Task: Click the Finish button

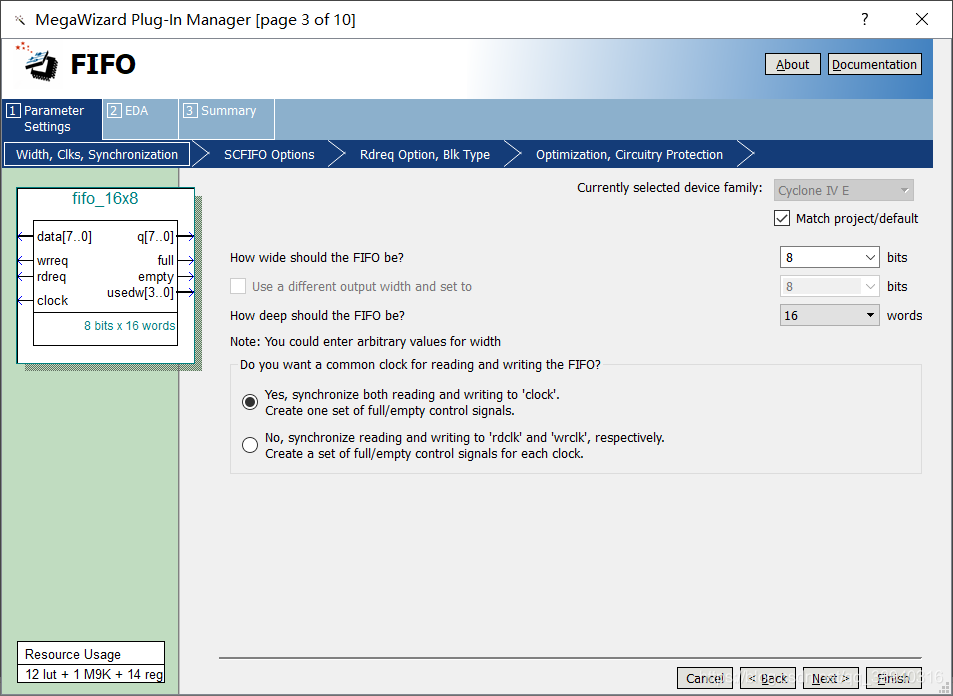Action: pos(893,678)
